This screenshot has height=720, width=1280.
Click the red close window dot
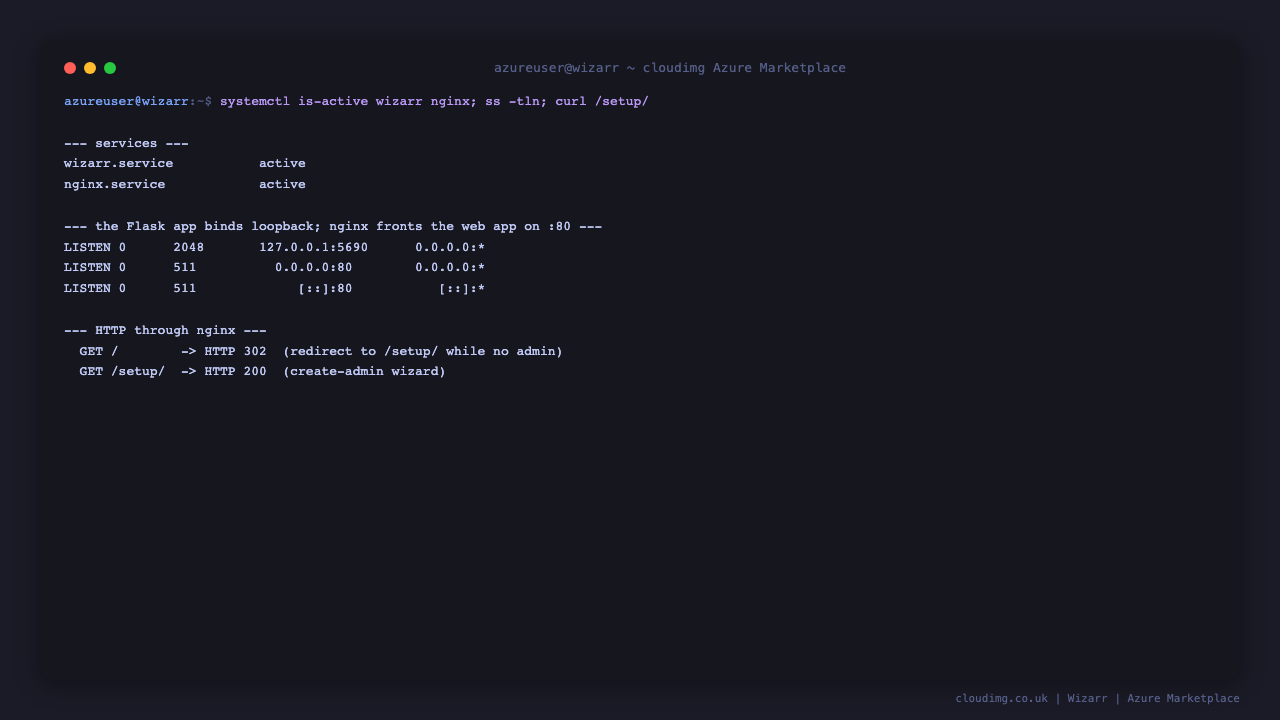[x=70, y=68]
